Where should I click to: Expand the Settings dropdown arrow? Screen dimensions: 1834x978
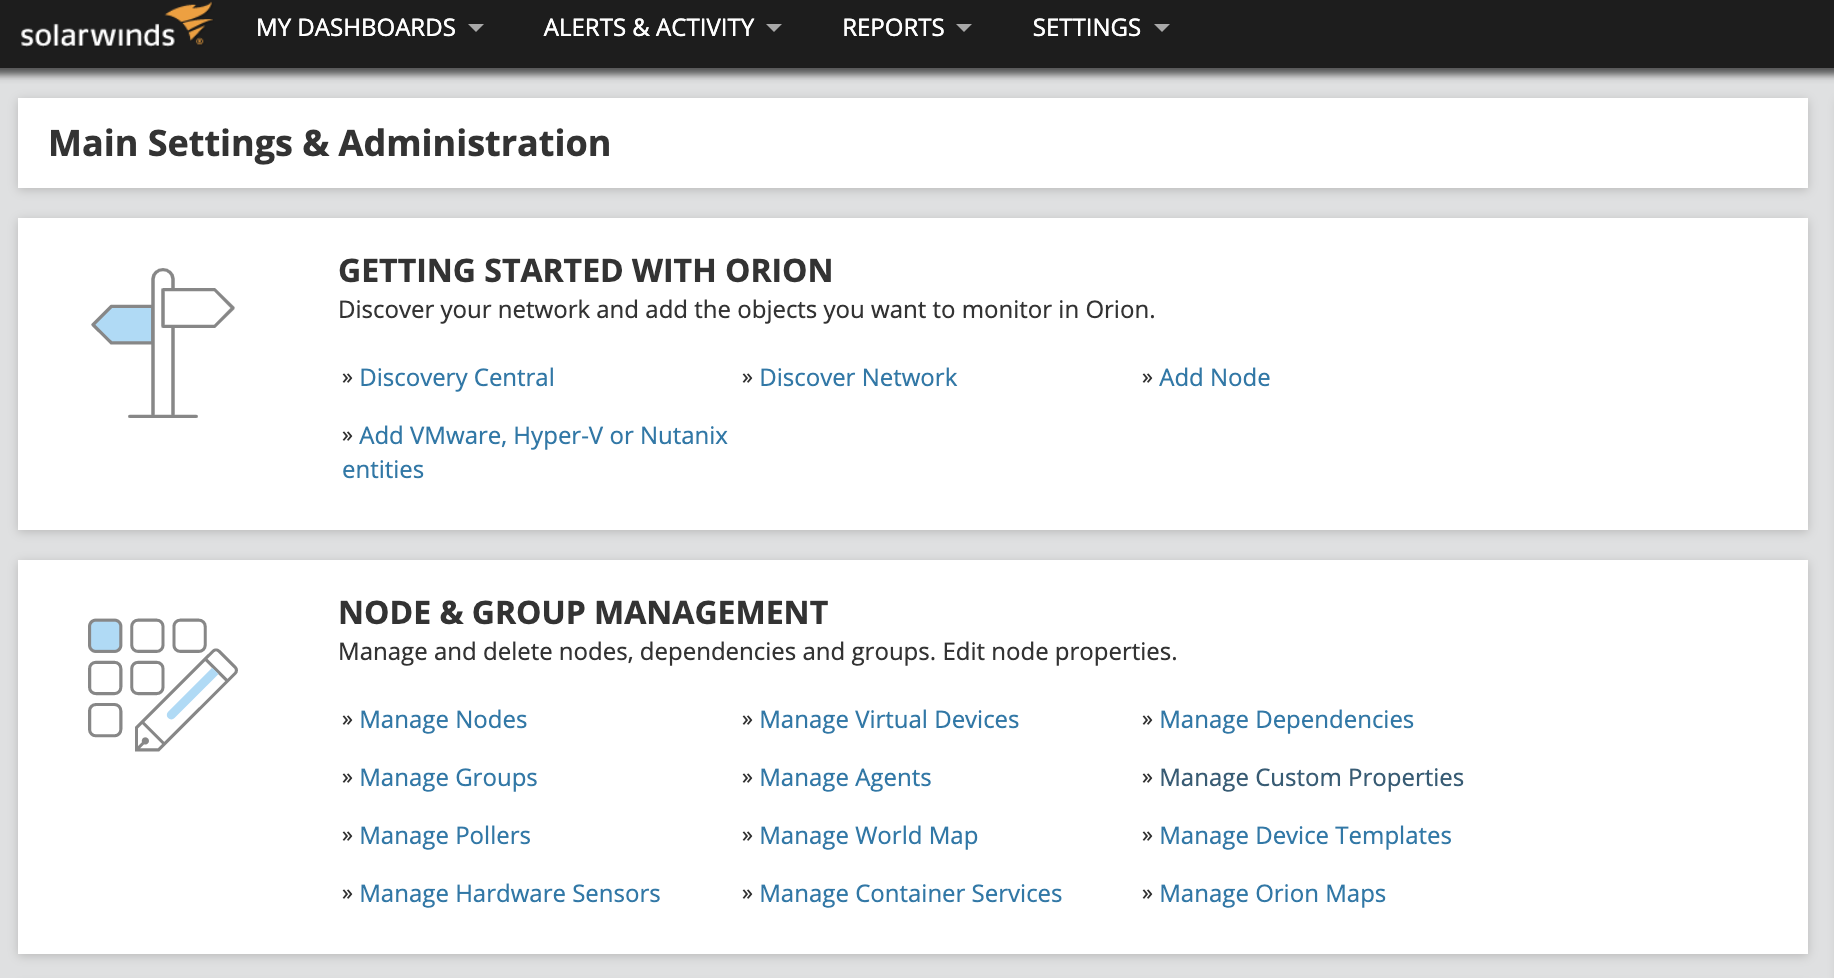(x=1162, y=28)
